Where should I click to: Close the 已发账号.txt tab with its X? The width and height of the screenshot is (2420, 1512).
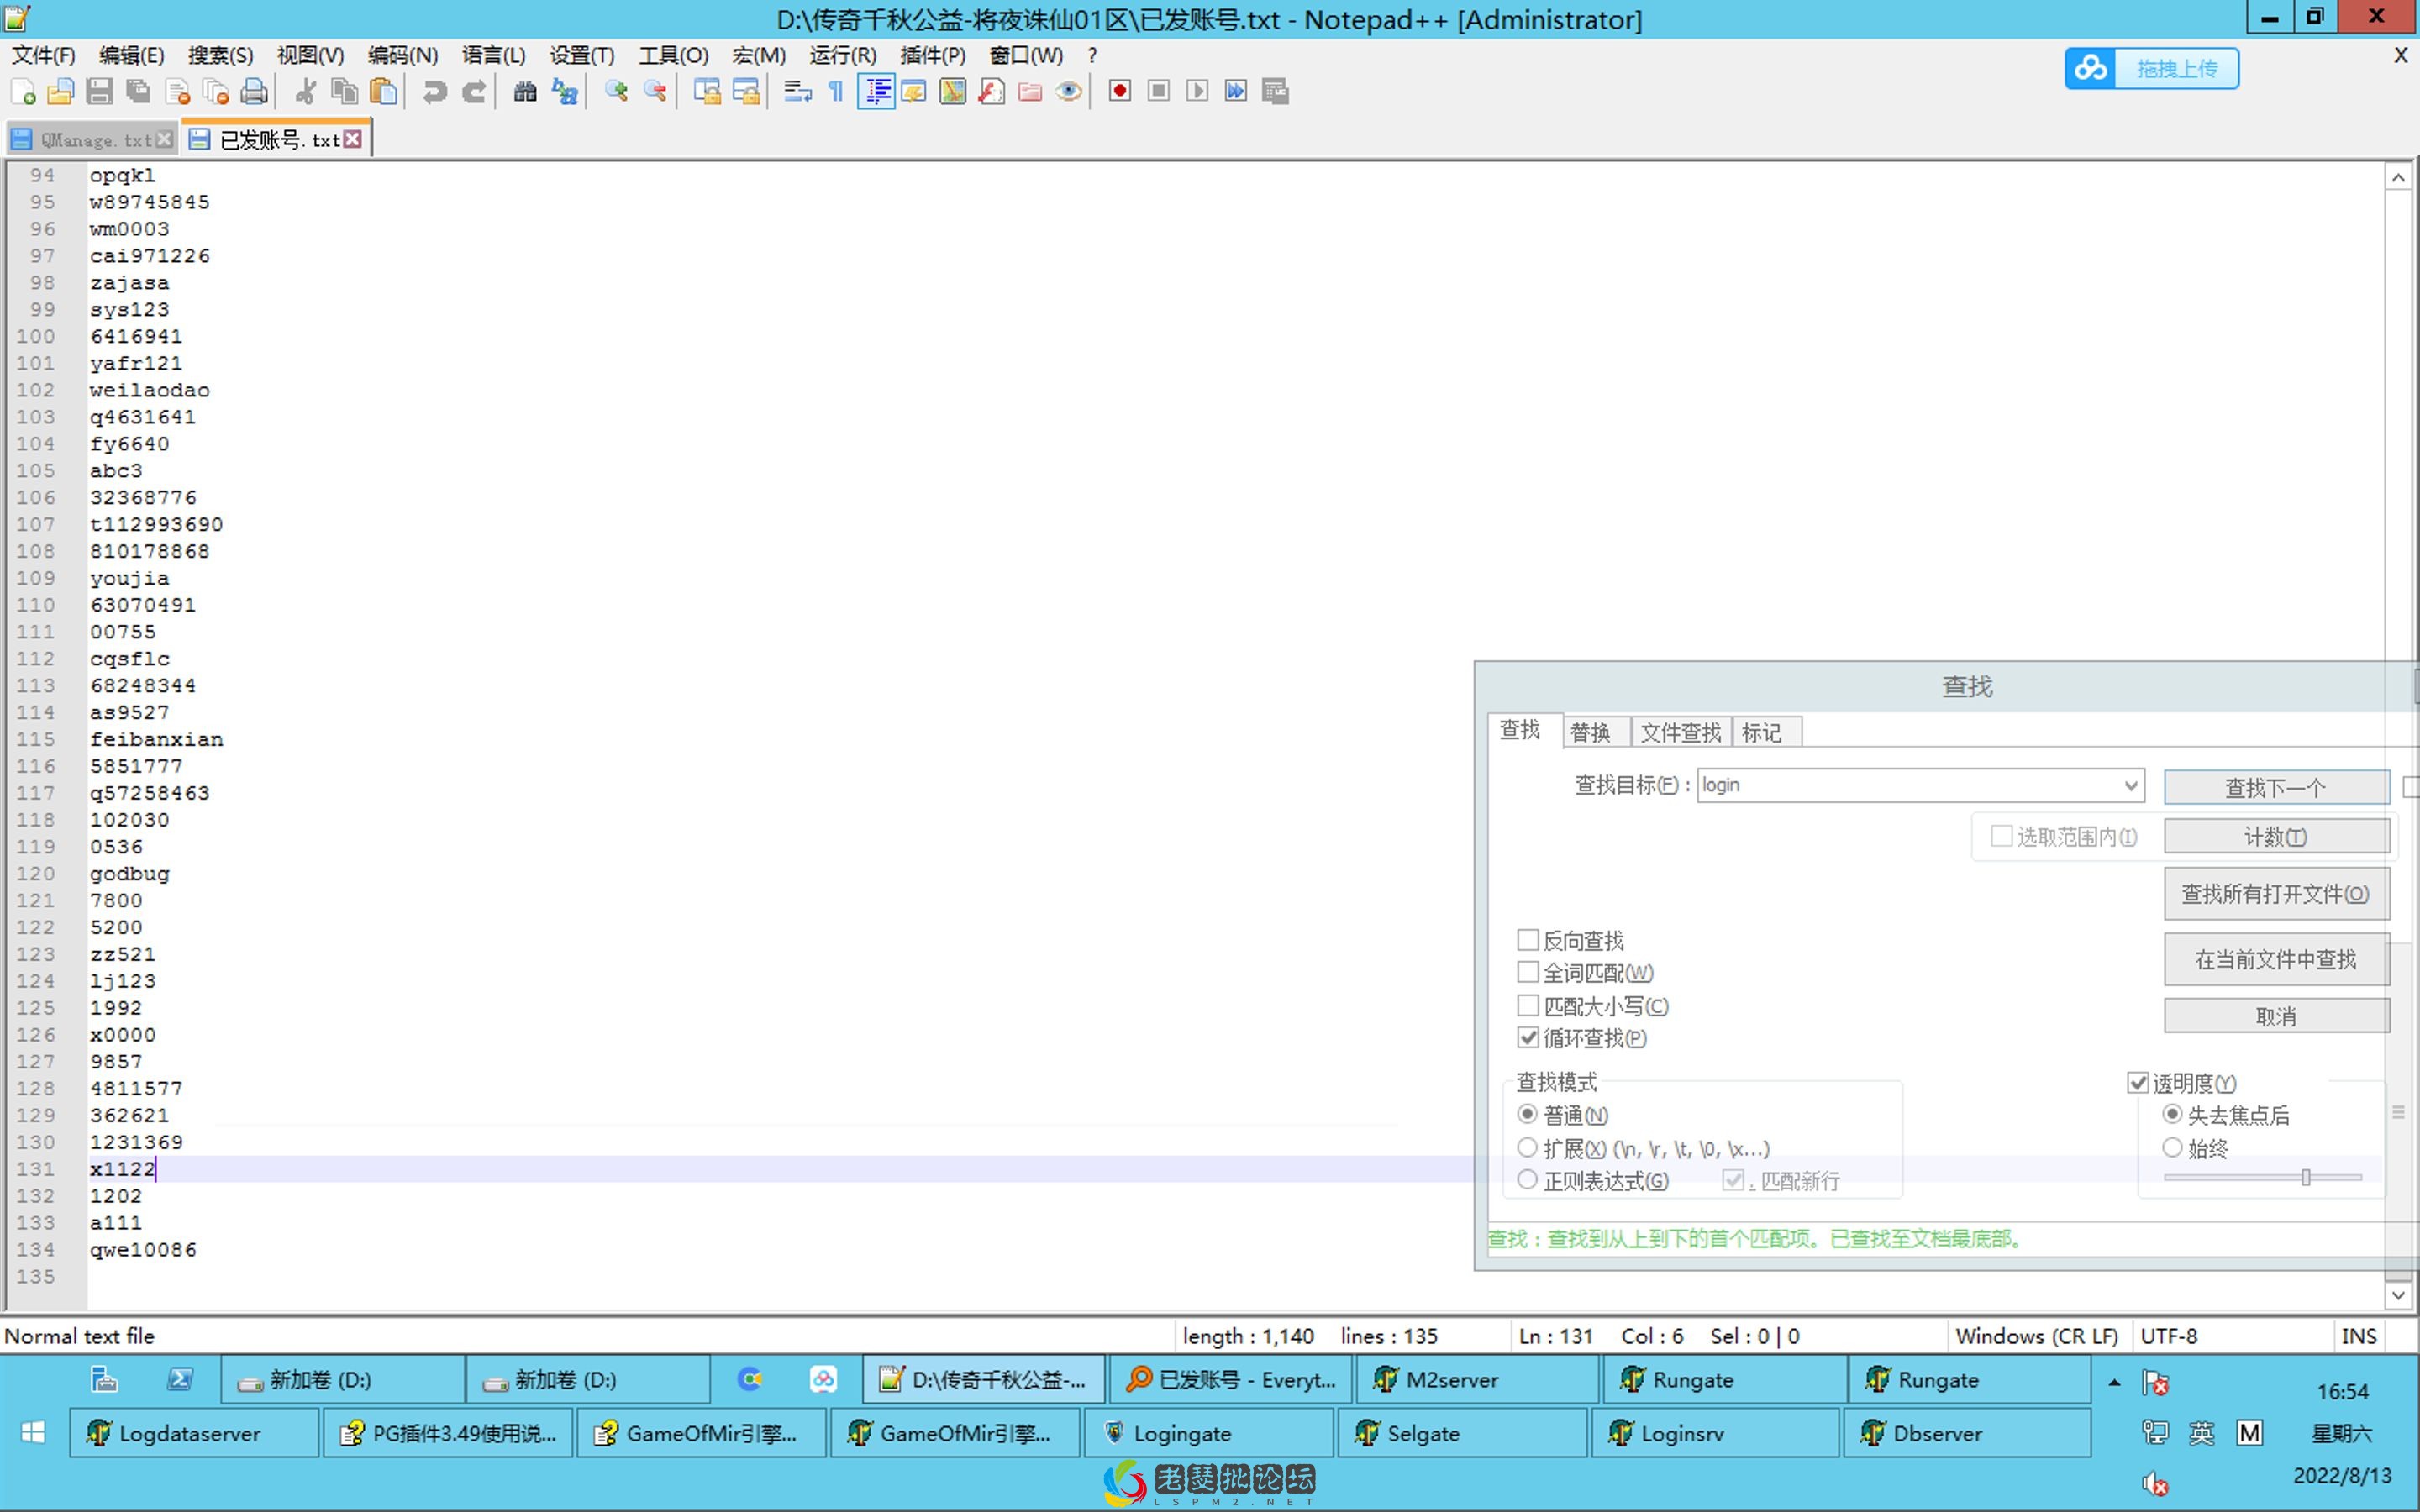353,140
